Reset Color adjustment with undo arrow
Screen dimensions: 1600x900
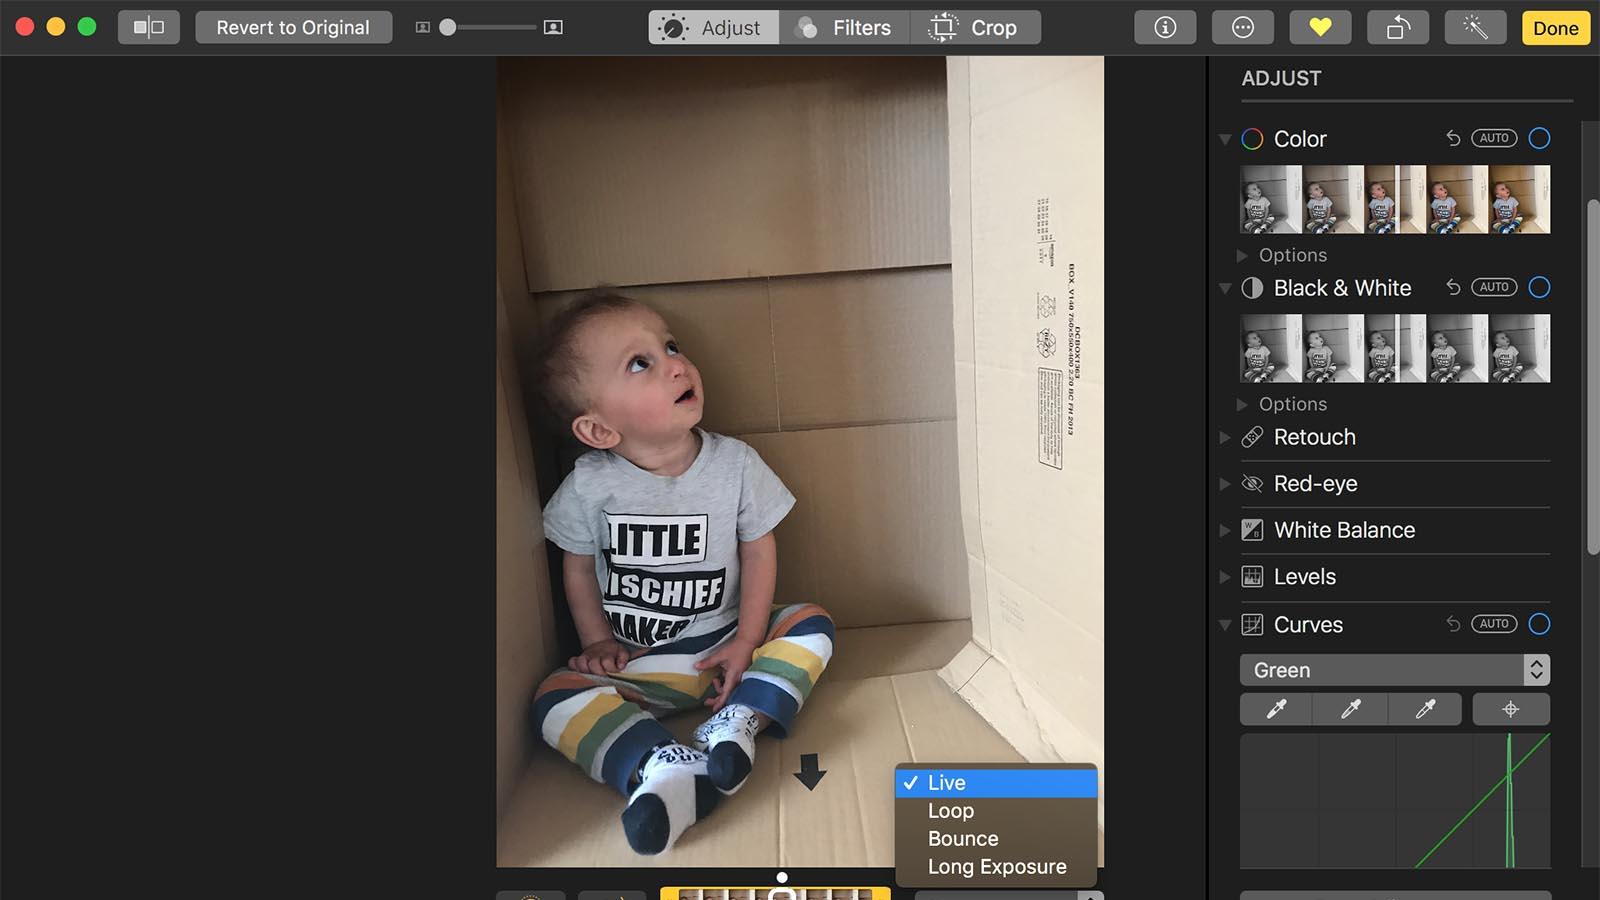point(1453,138)
